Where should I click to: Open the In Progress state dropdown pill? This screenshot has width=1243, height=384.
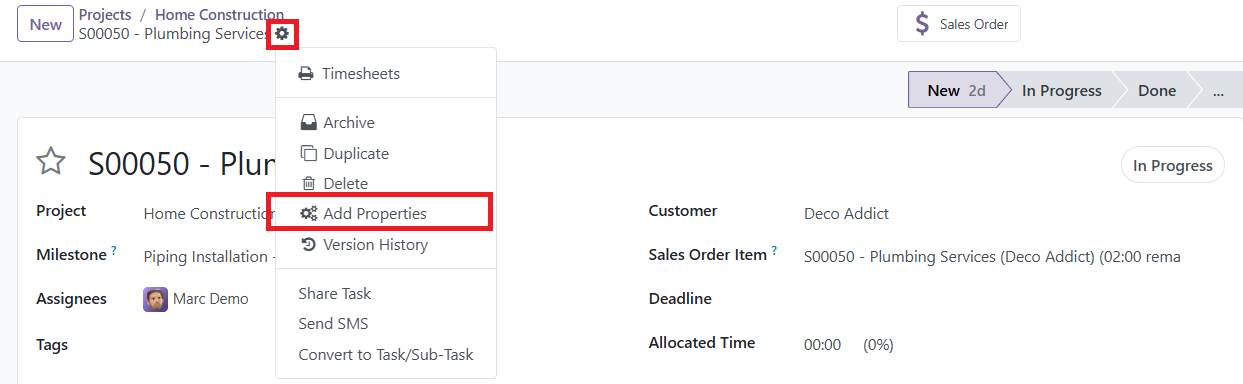[x=1172, y=166]
